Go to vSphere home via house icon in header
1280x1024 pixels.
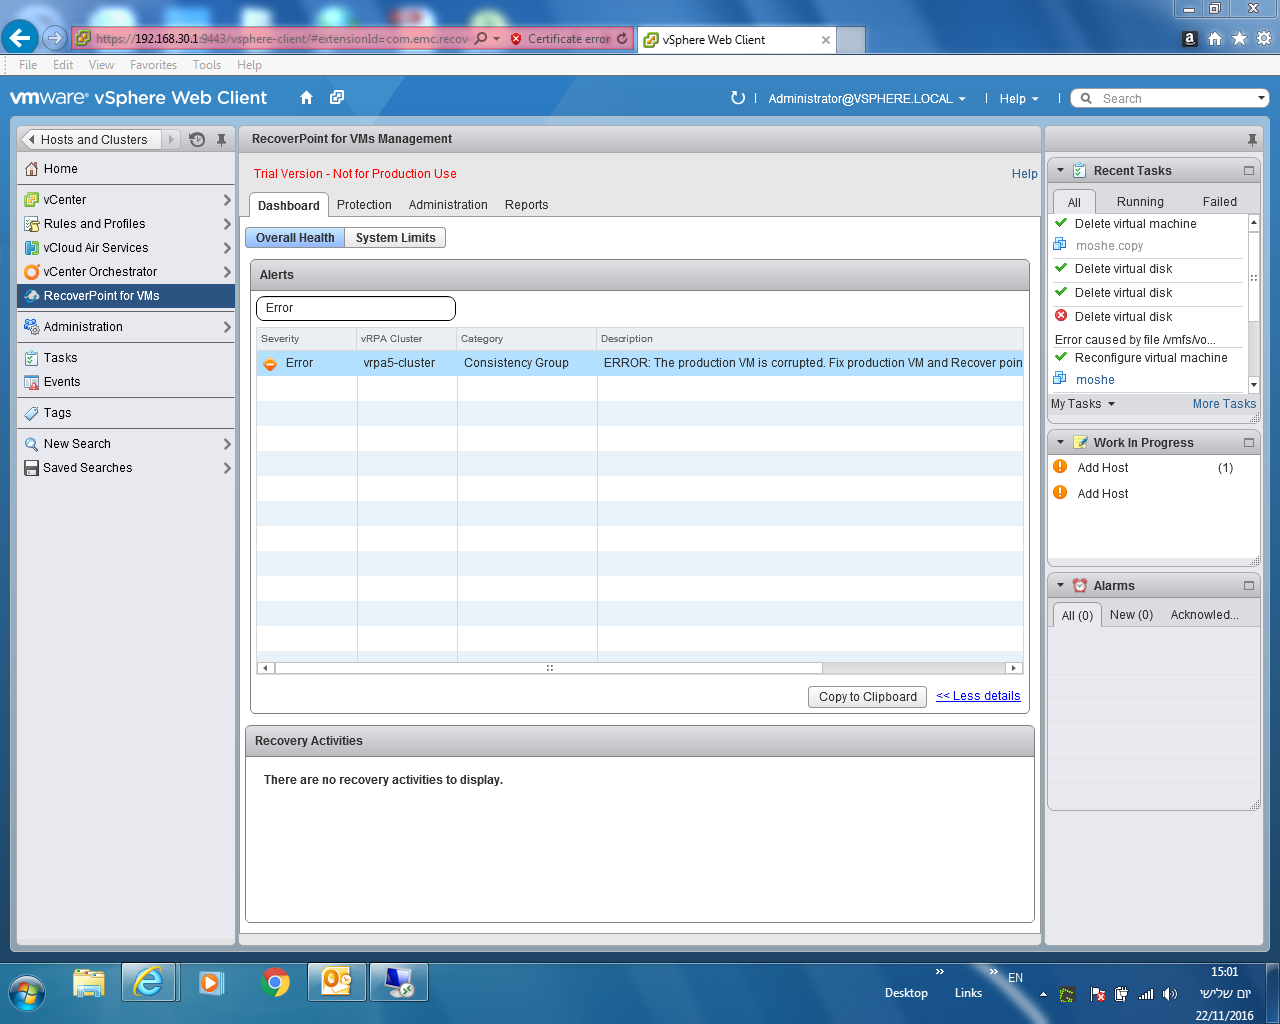point(307,98)
